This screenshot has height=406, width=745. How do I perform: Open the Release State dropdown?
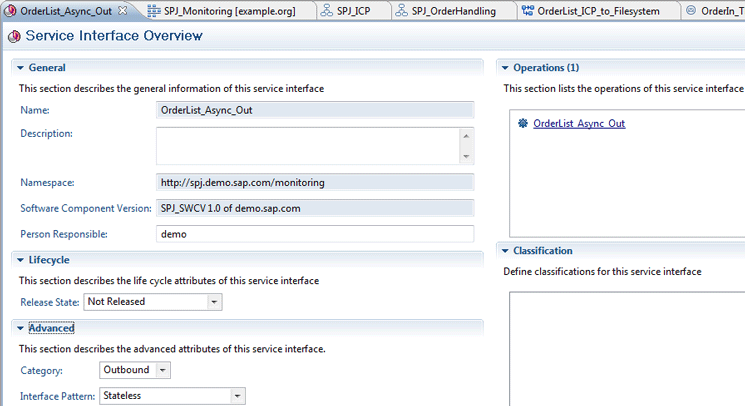pos(214,302)
